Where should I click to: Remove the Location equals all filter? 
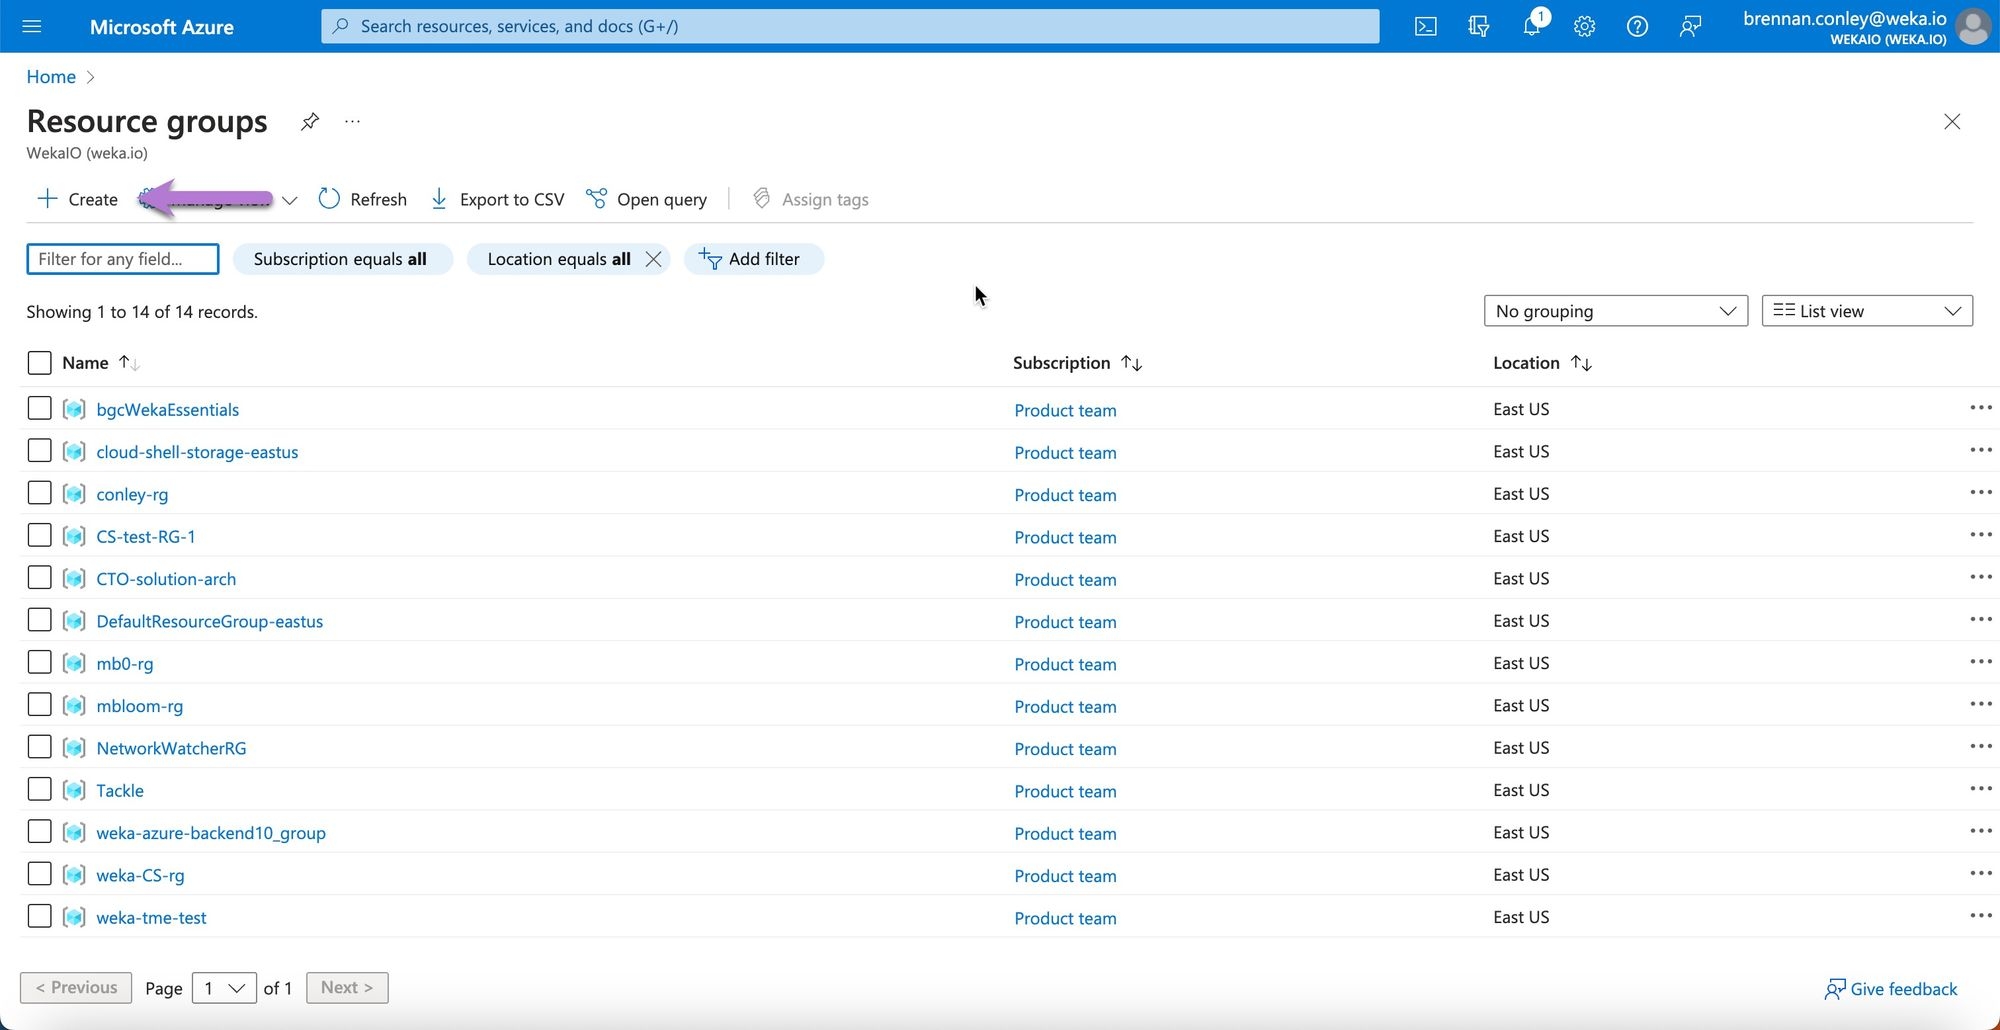(654, 259)
